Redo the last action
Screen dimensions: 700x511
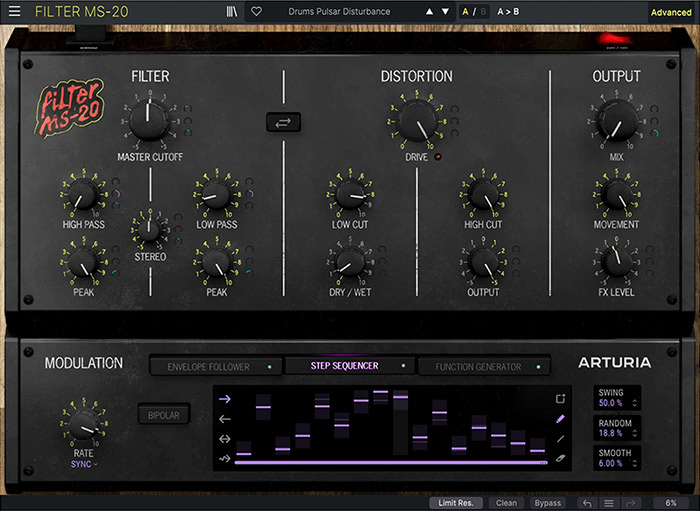pos(631,503)
